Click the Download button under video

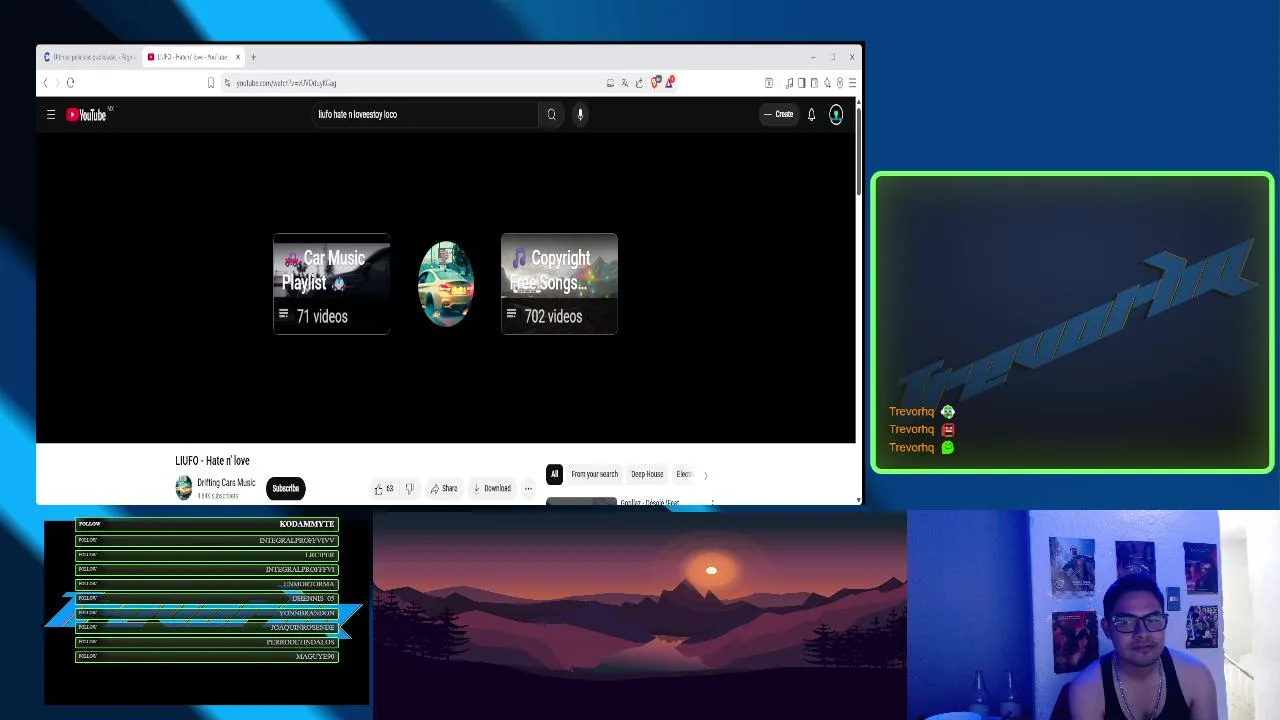pyautogui.click(x=492, y=488)
